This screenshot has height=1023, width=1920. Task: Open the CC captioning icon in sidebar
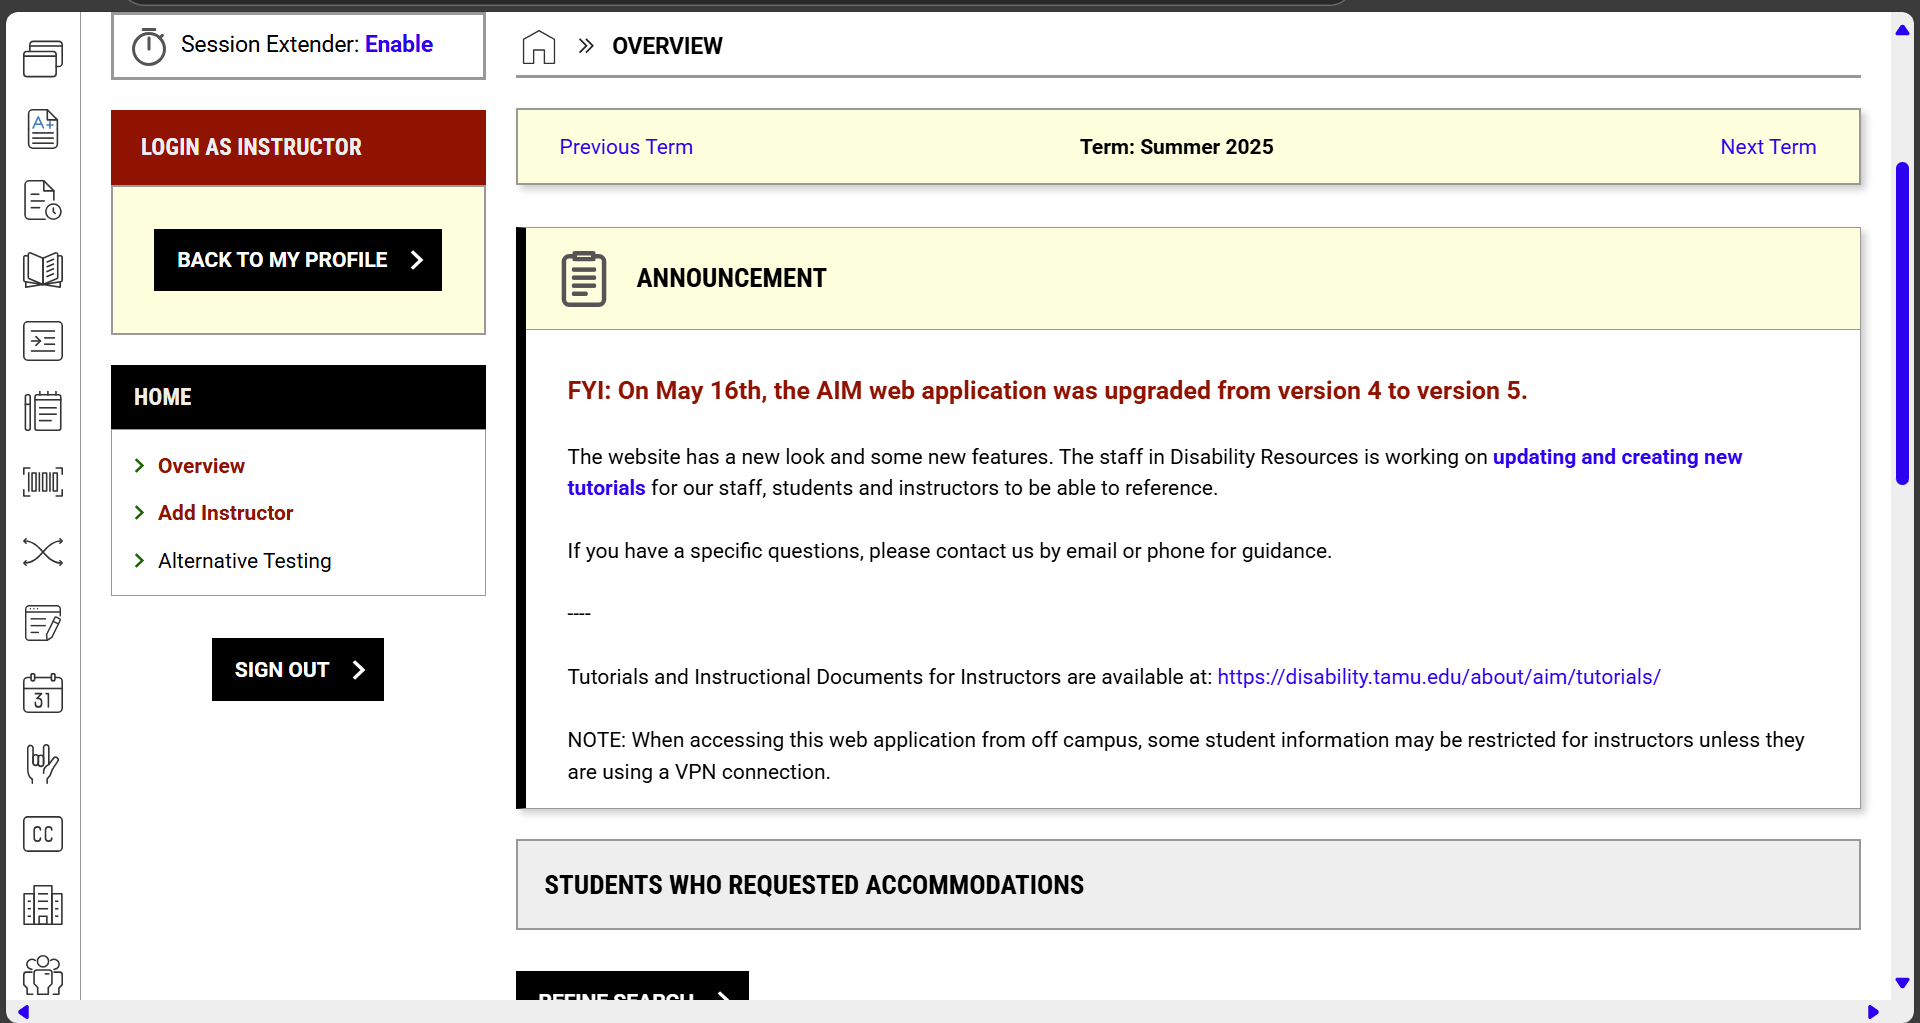43,833
